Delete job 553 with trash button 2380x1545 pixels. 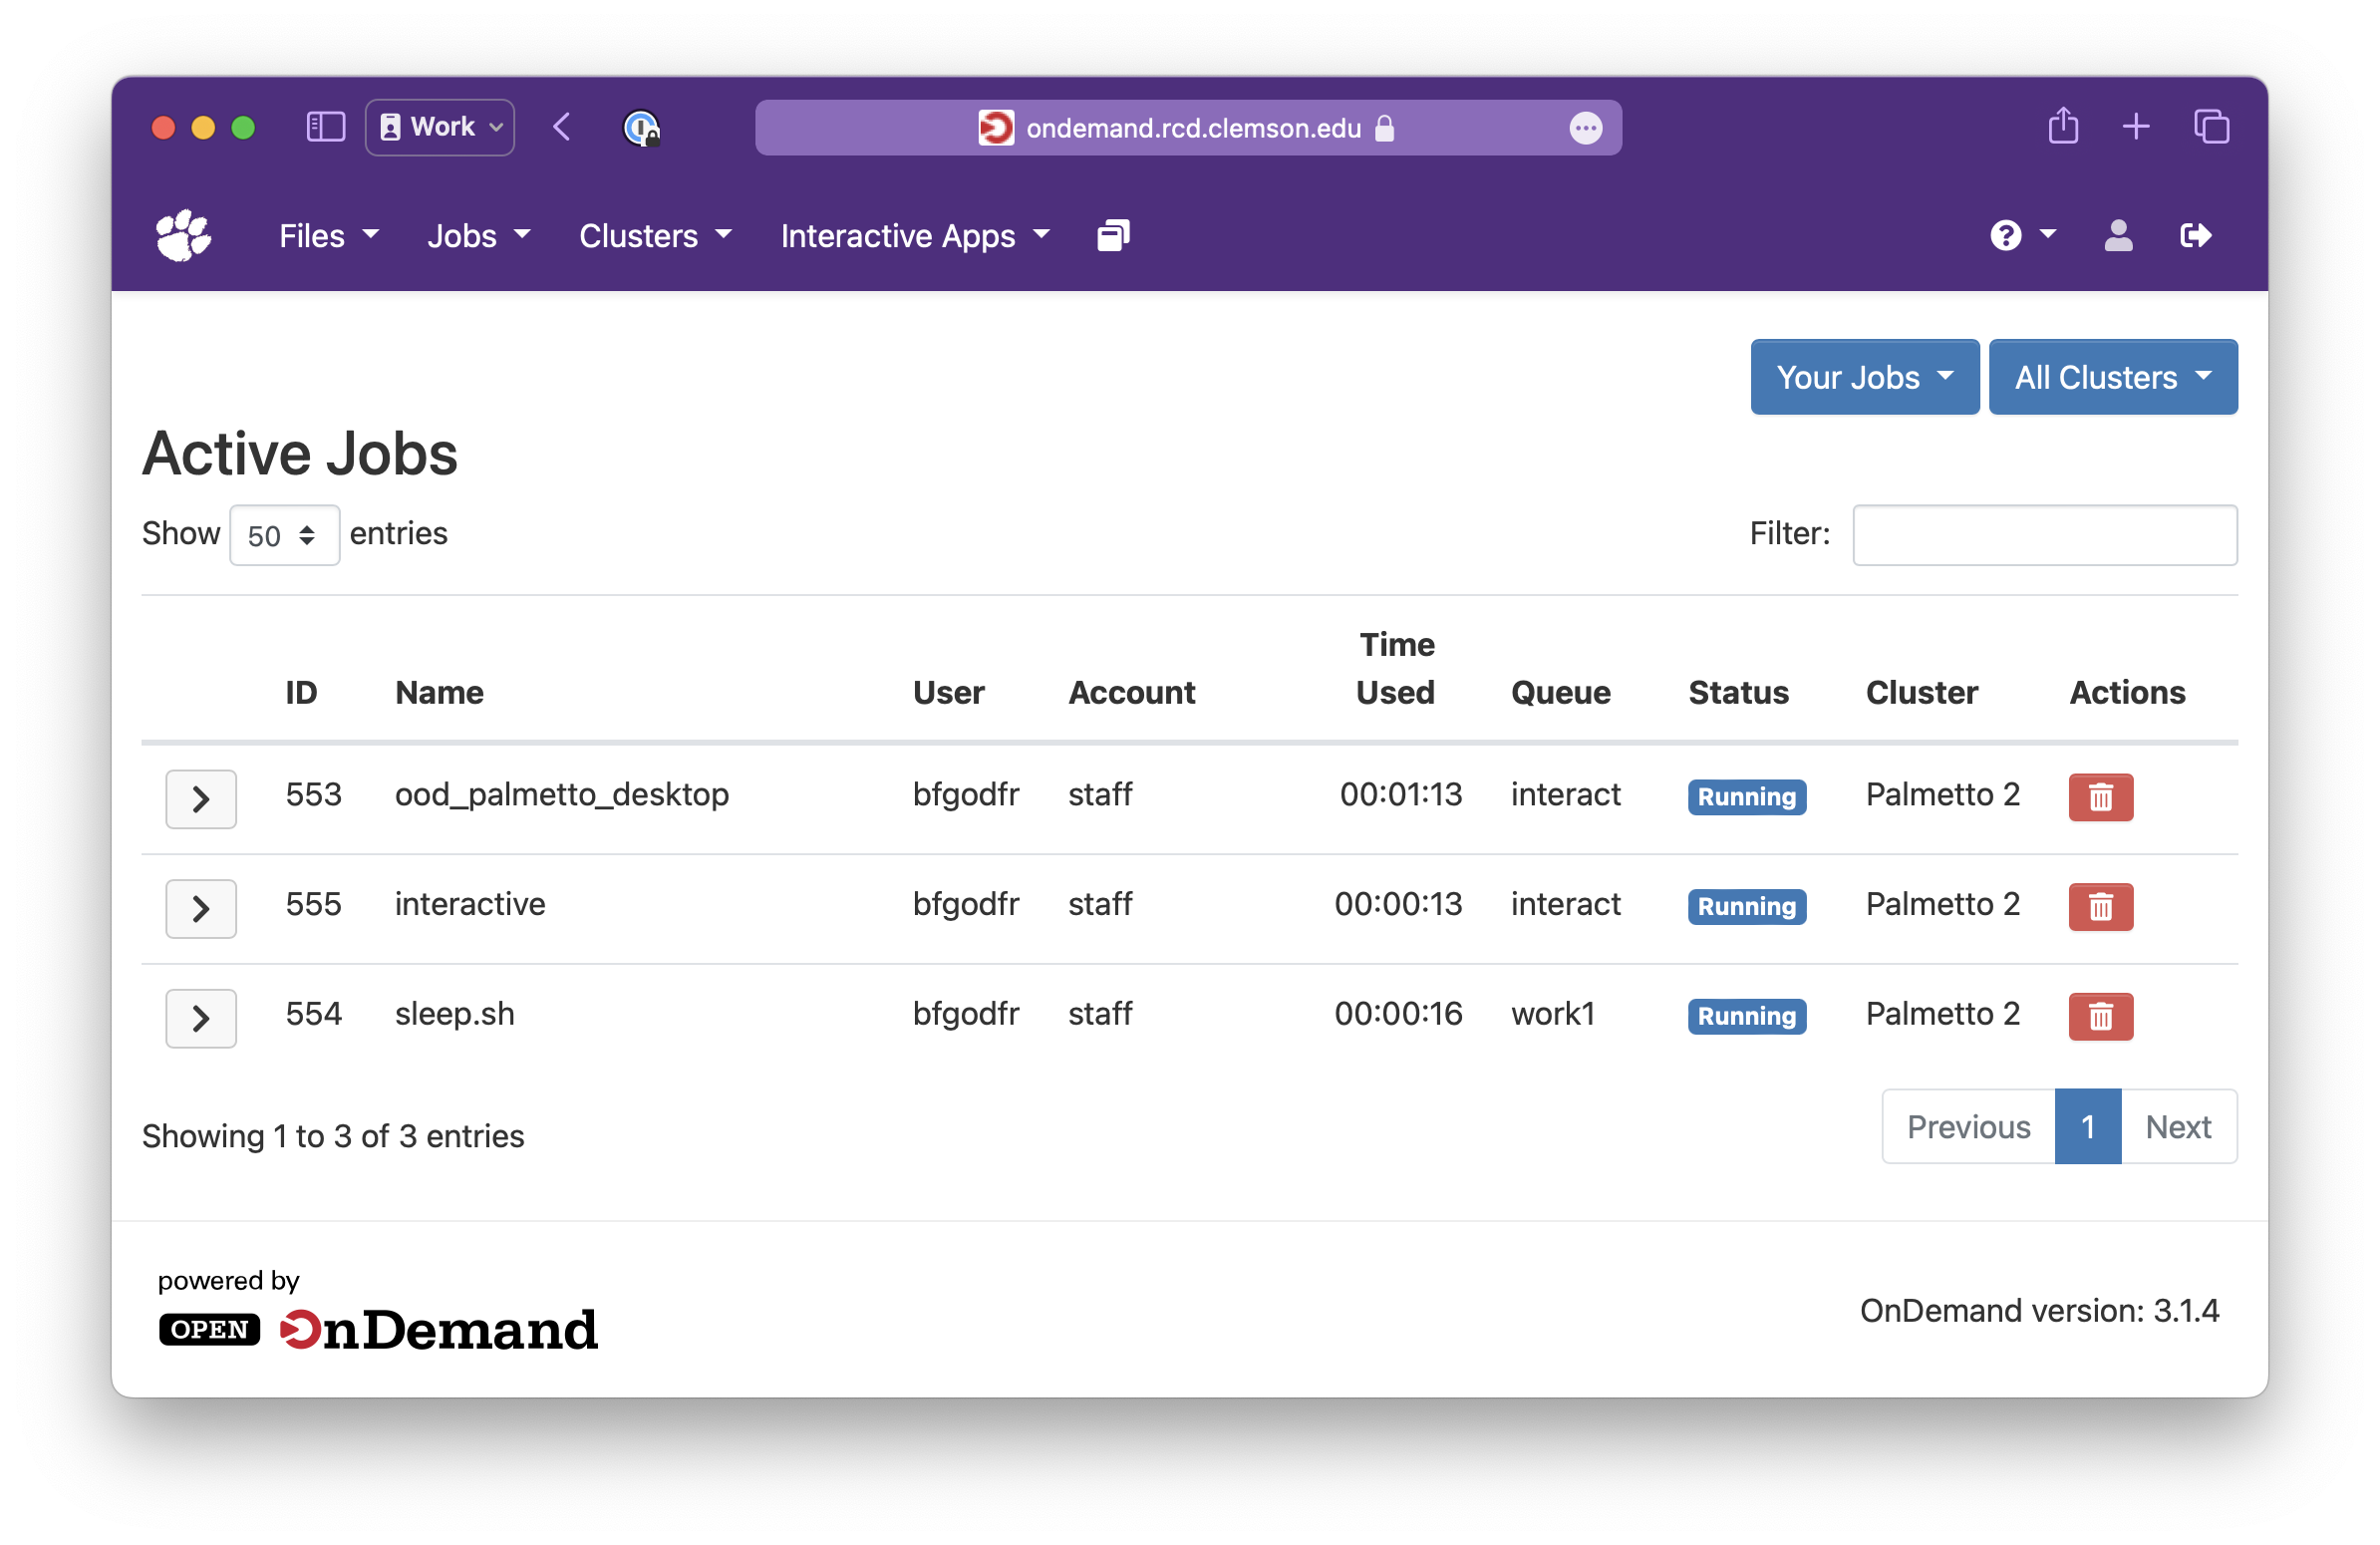[2100, 797]
